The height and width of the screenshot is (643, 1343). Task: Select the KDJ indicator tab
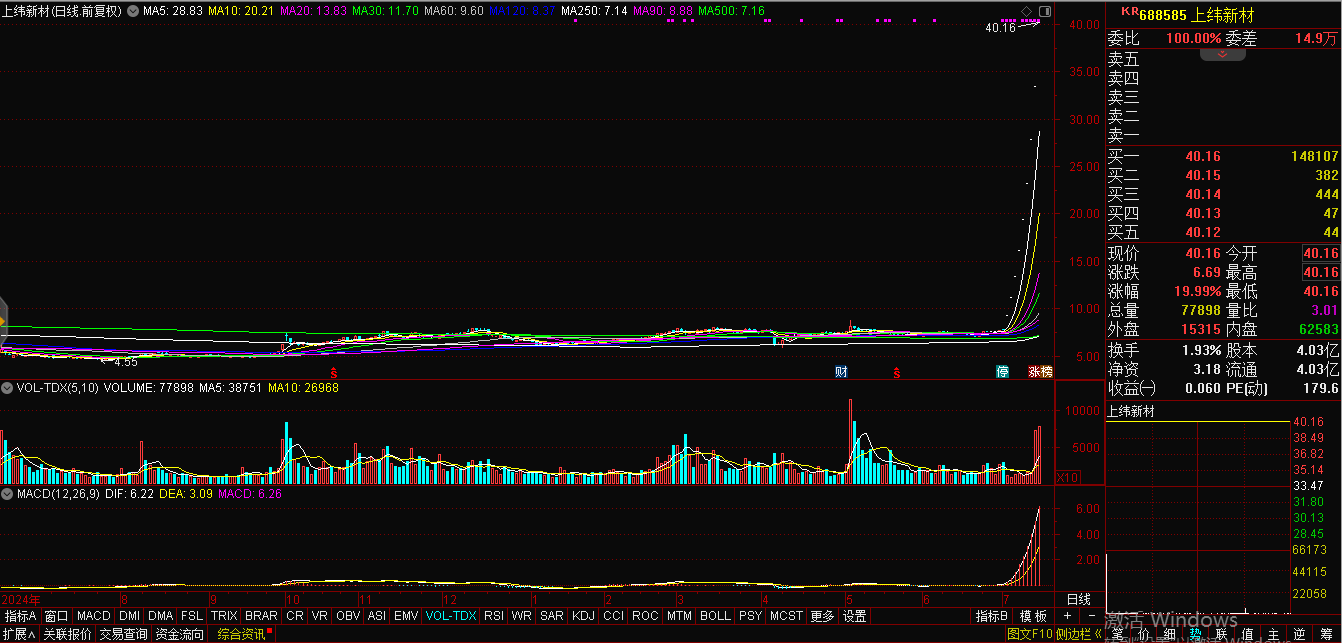(583, 616)
